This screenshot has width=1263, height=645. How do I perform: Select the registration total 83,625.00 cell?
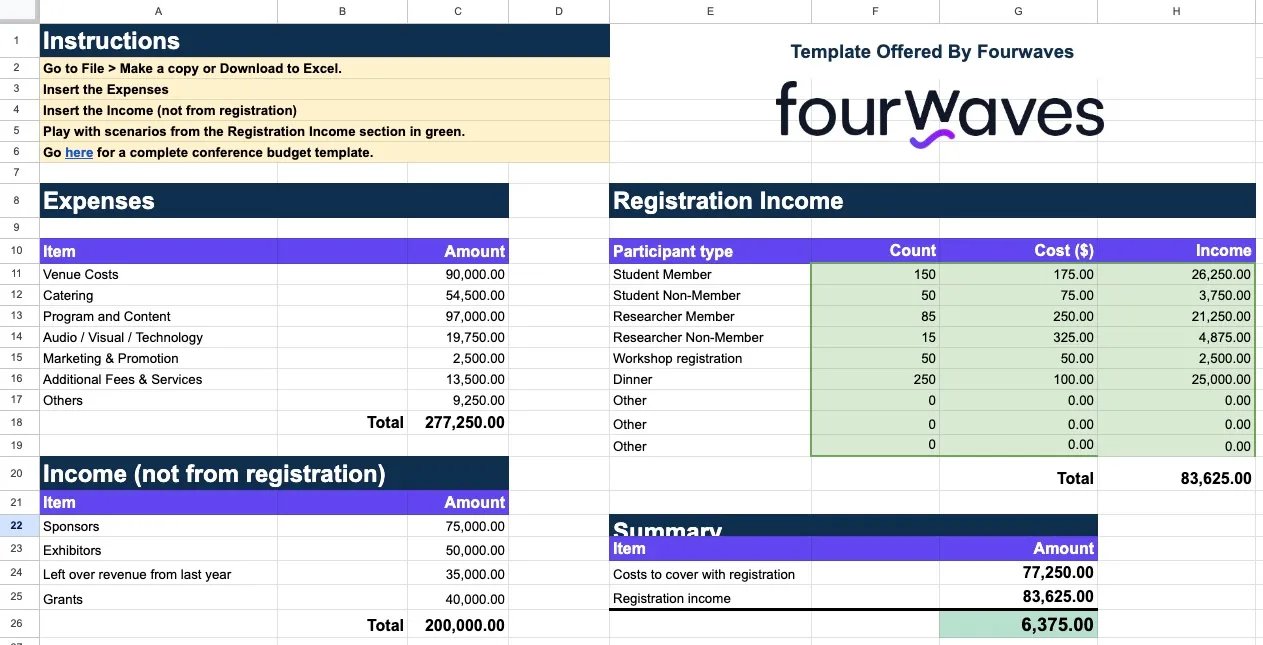[x=1176, y=478]
